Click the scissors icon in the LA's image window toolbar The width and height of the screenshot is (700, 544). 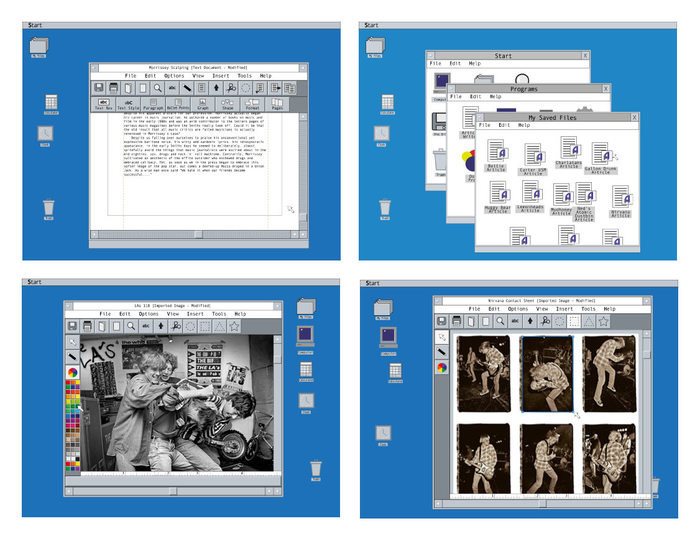(176, 326)
